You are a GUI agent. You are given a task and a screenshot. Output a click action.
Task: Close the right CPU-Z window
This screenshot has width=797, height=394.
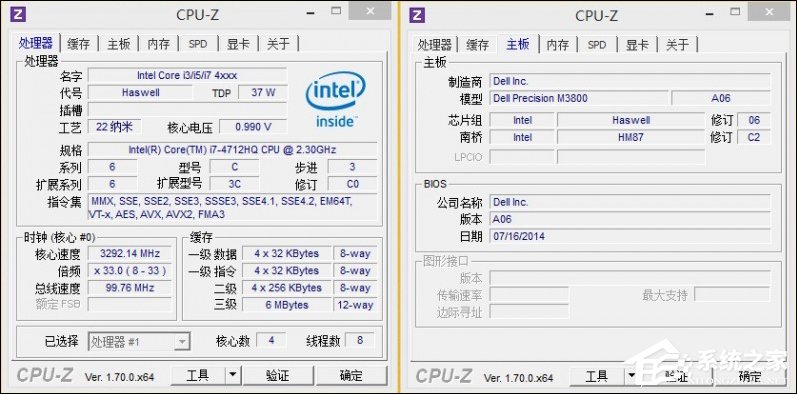pyautogui.click(x=770, y=11)
